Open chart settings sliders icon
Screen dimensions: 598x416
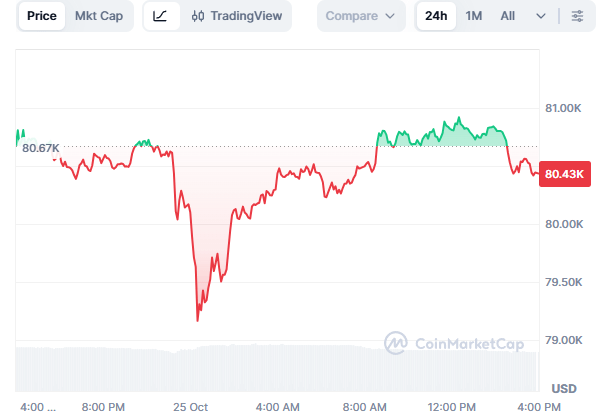pos(577,16)
